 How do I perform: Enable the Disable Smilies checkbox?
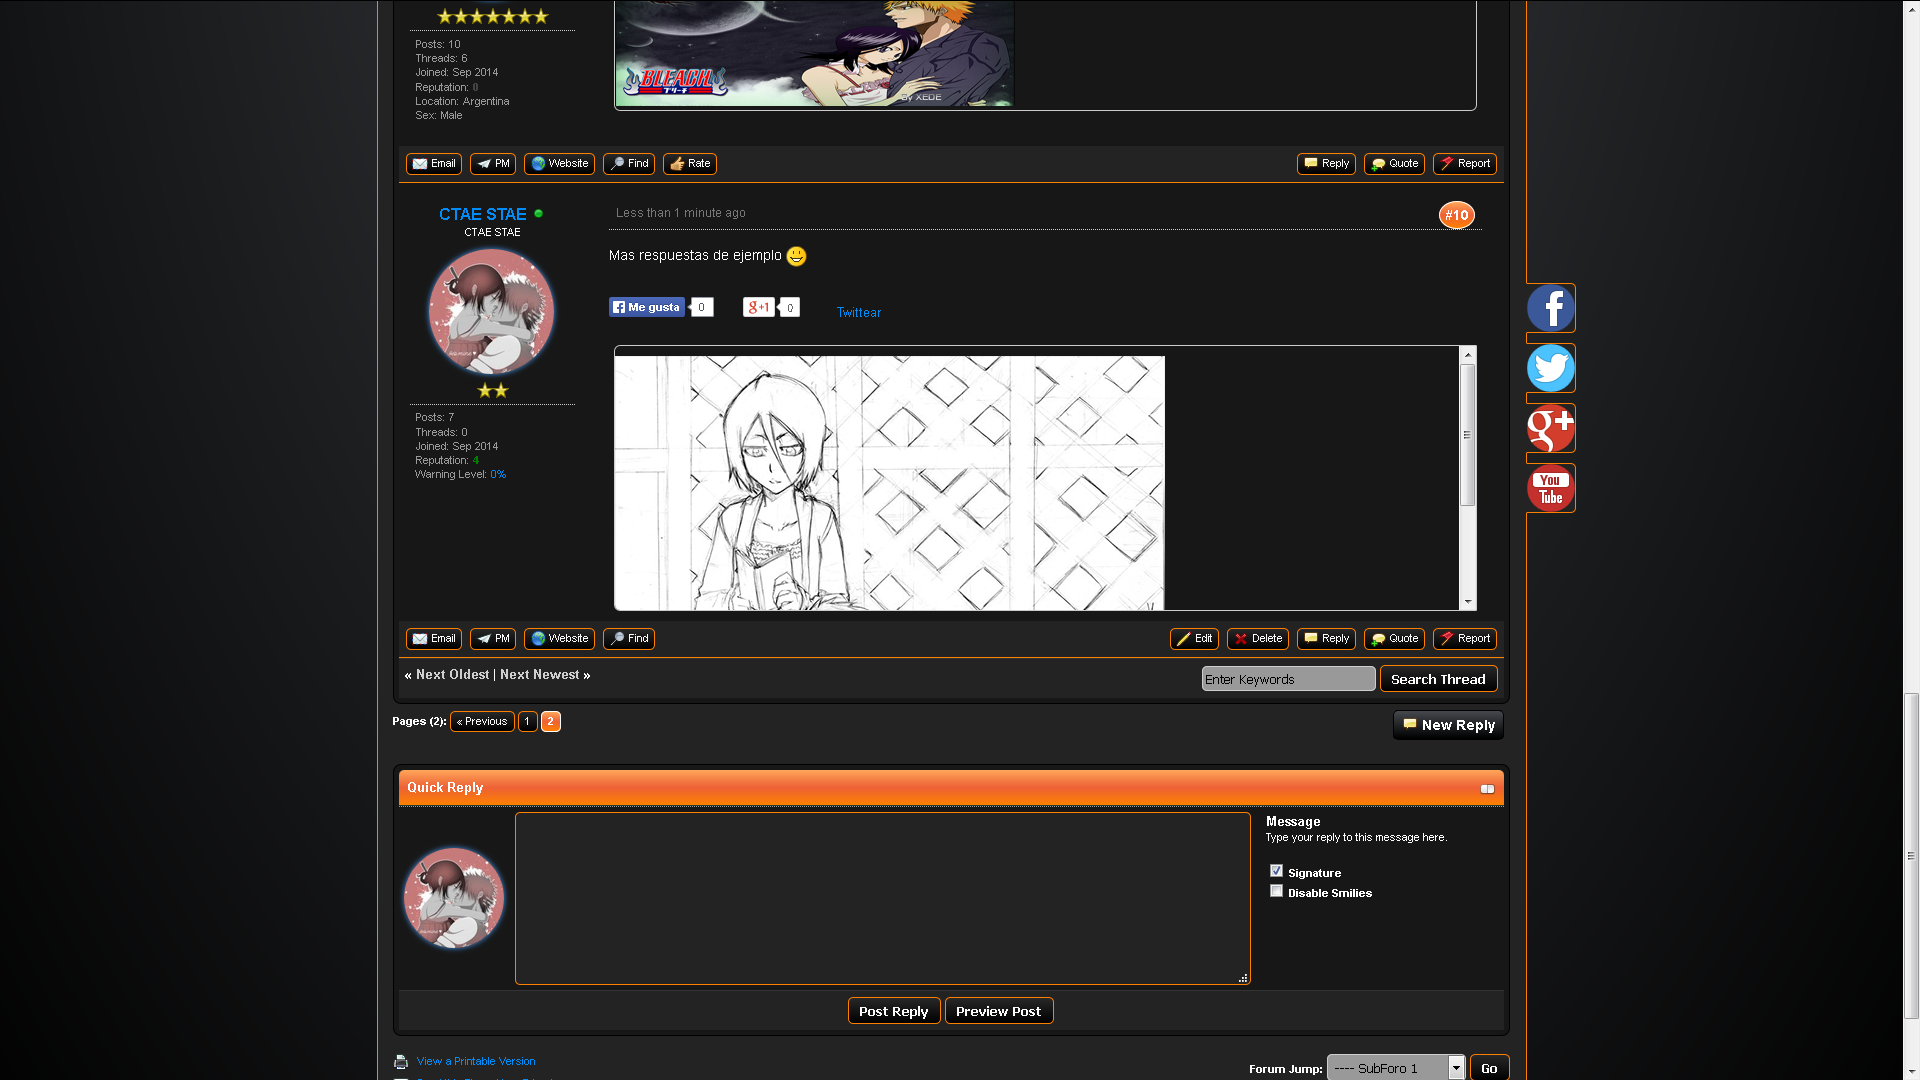pos(1276,891)
